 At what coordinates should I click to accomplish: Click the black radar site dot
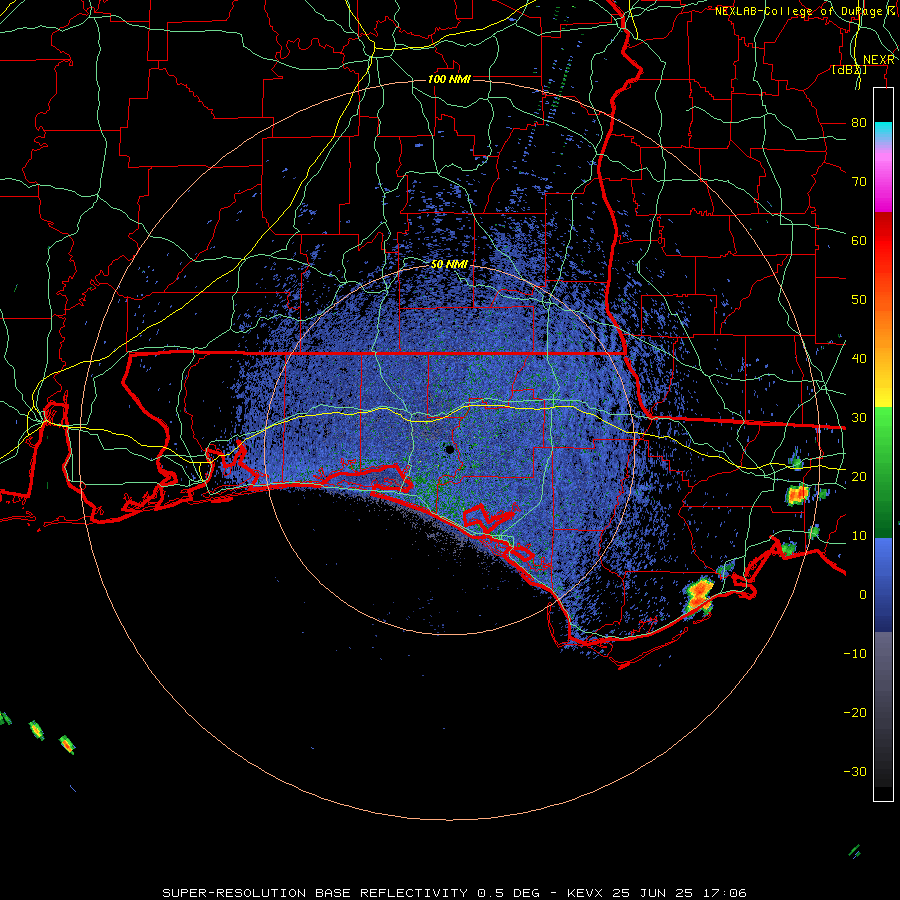449,449
